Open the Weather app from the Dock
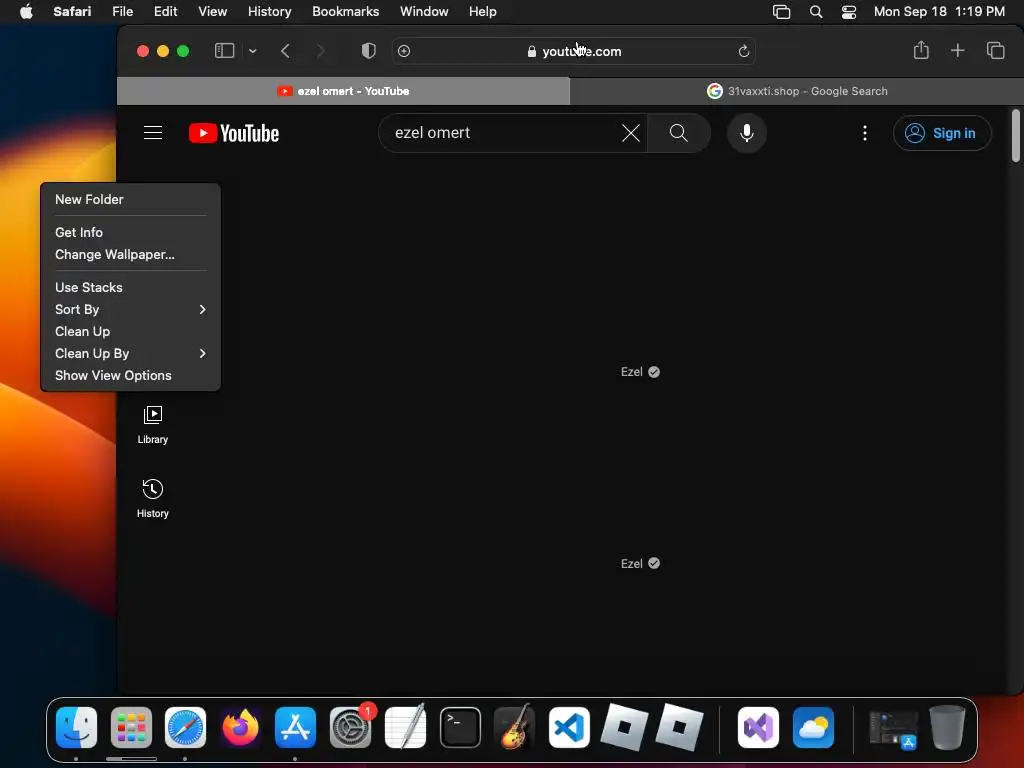 click(x=813, y=728)
